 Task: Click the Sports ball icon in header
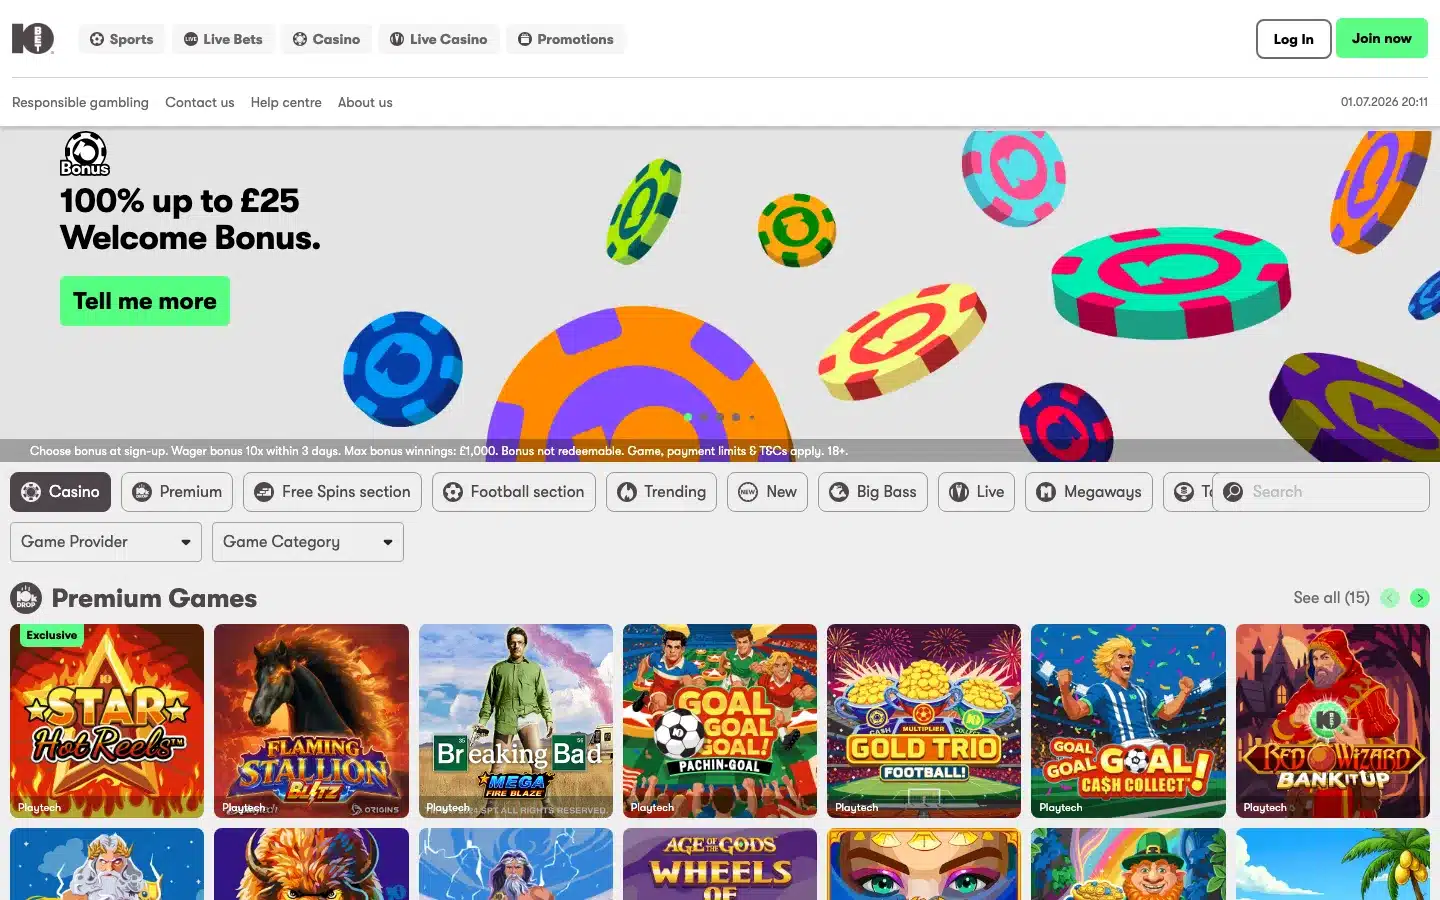click(x=97, y=39)
